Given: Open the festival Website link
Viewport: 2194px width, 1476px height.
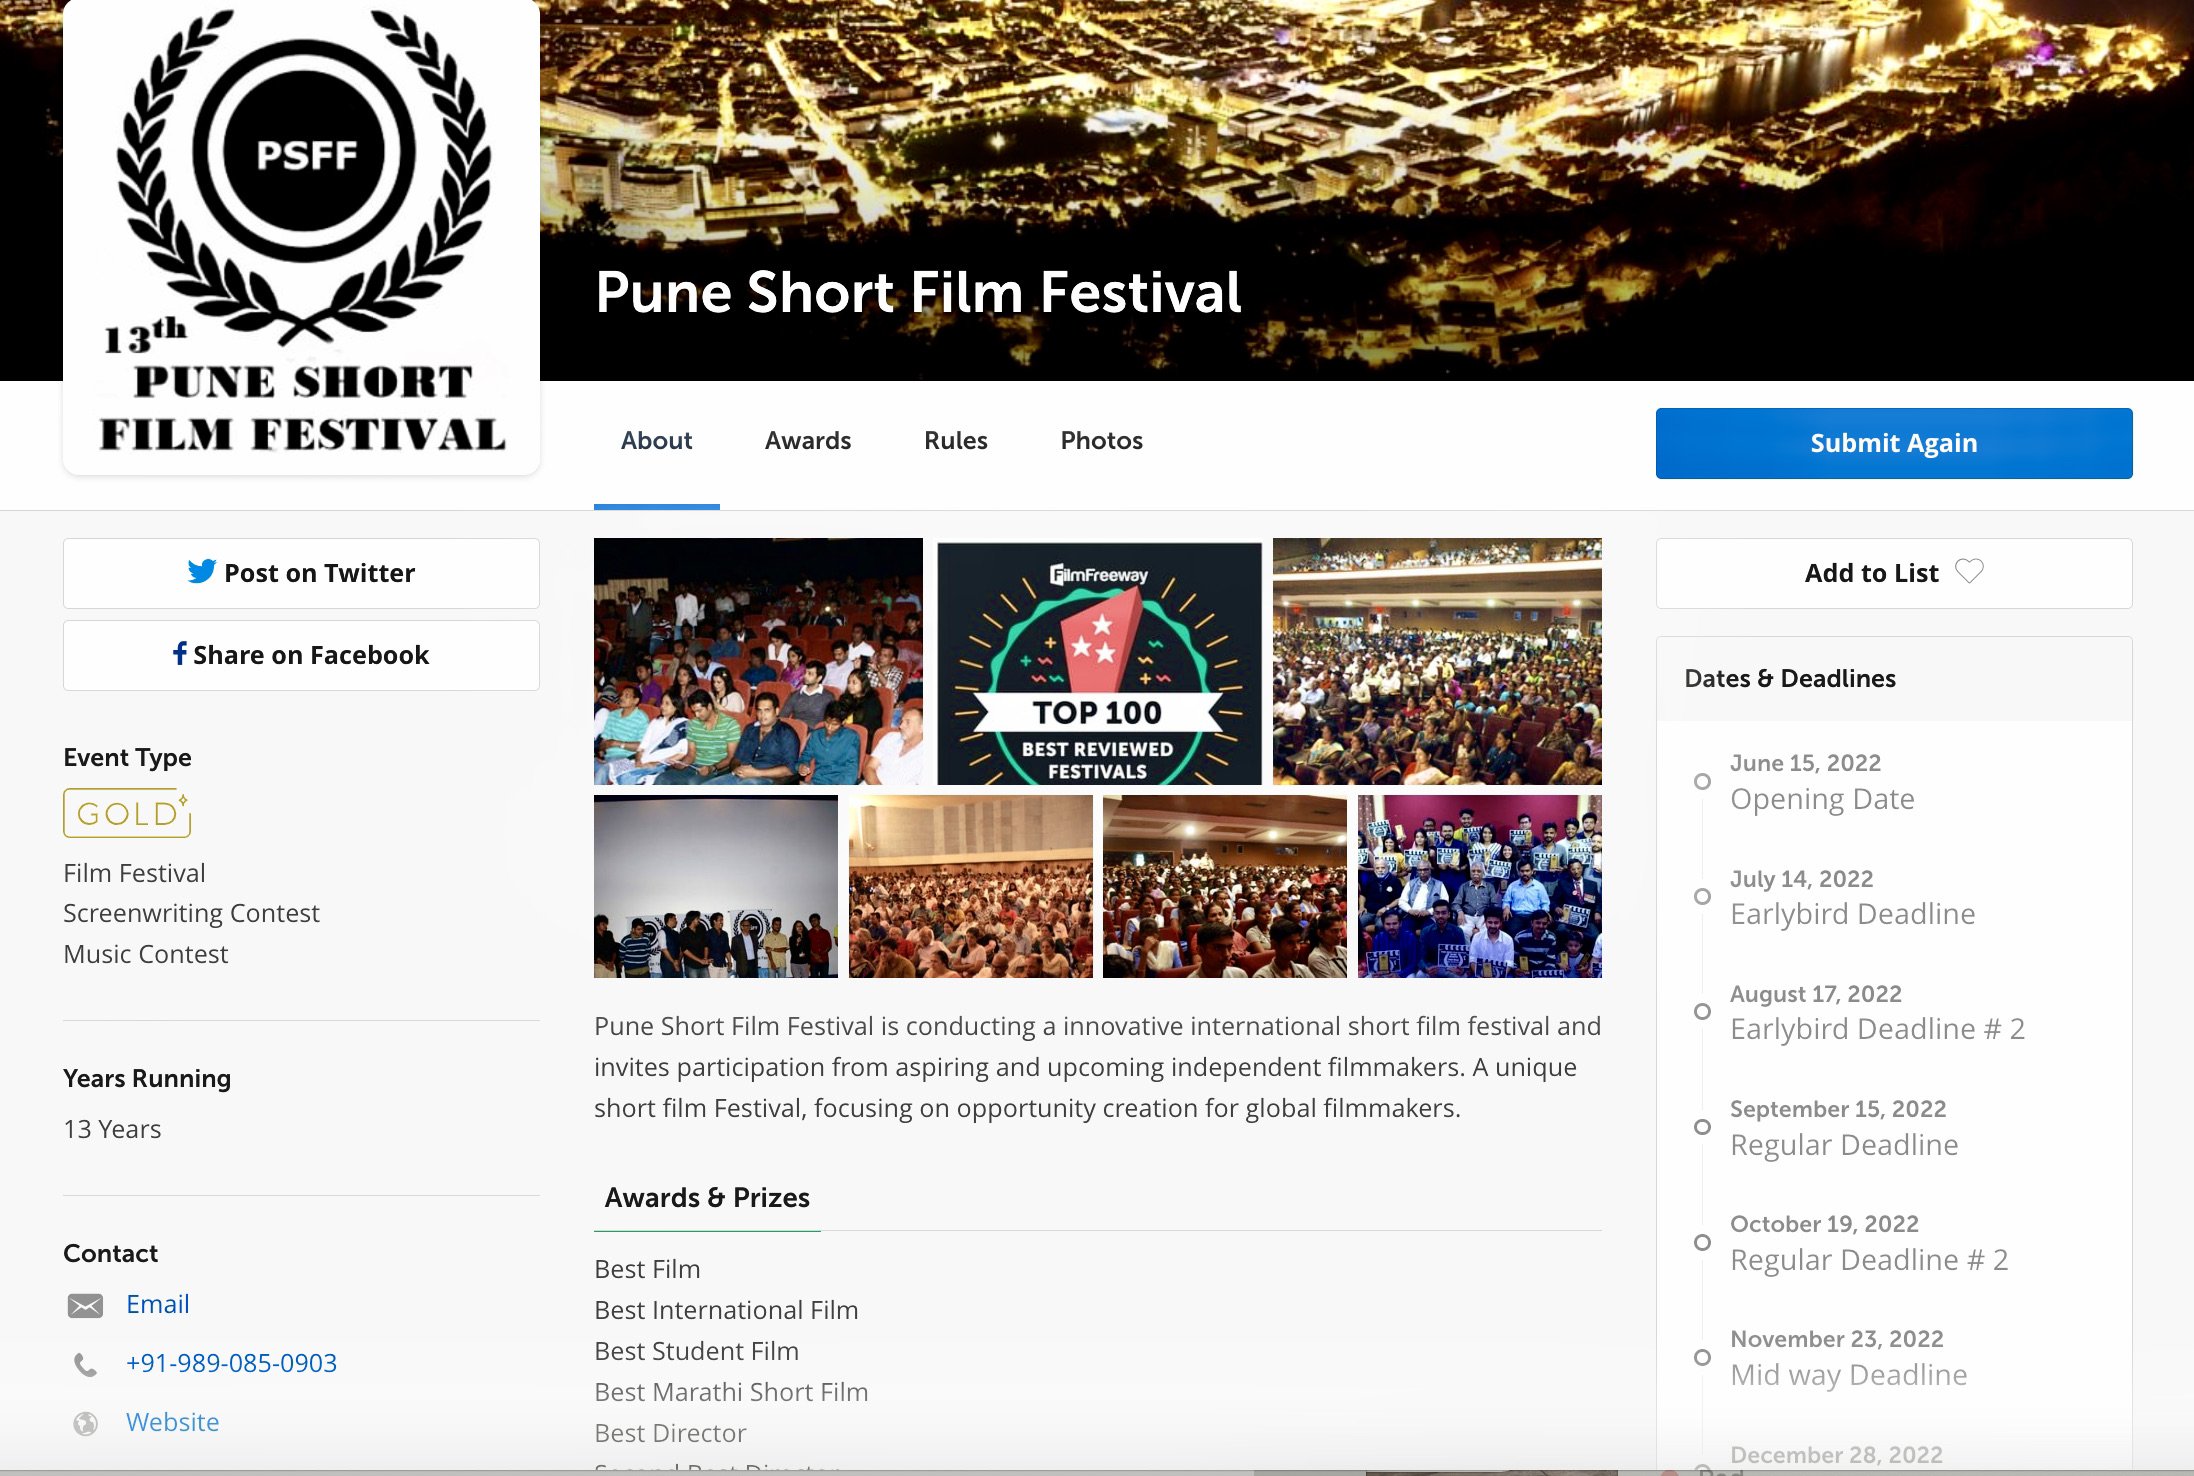Looking at the screenshot, I should (172, 1422).
